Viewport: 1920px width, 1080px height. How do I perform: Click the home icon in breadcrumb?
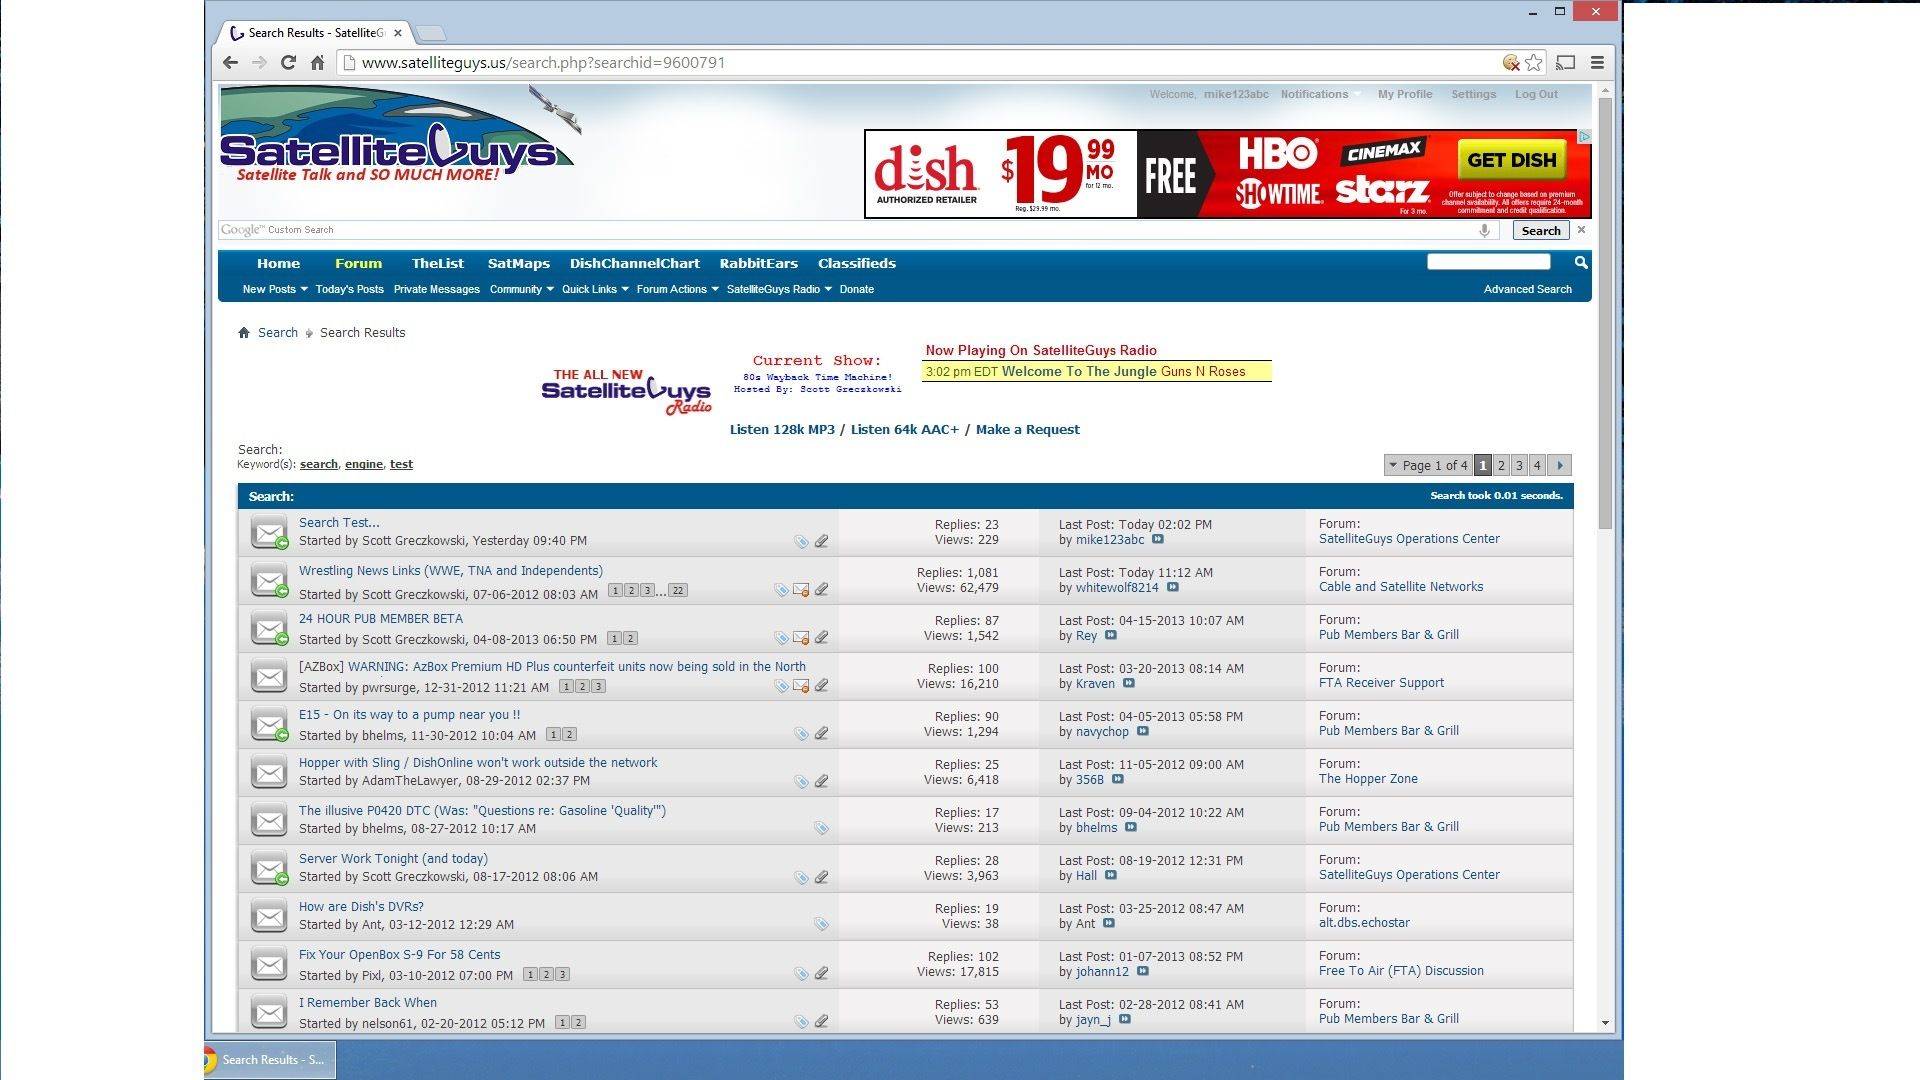tap(244, 333)
